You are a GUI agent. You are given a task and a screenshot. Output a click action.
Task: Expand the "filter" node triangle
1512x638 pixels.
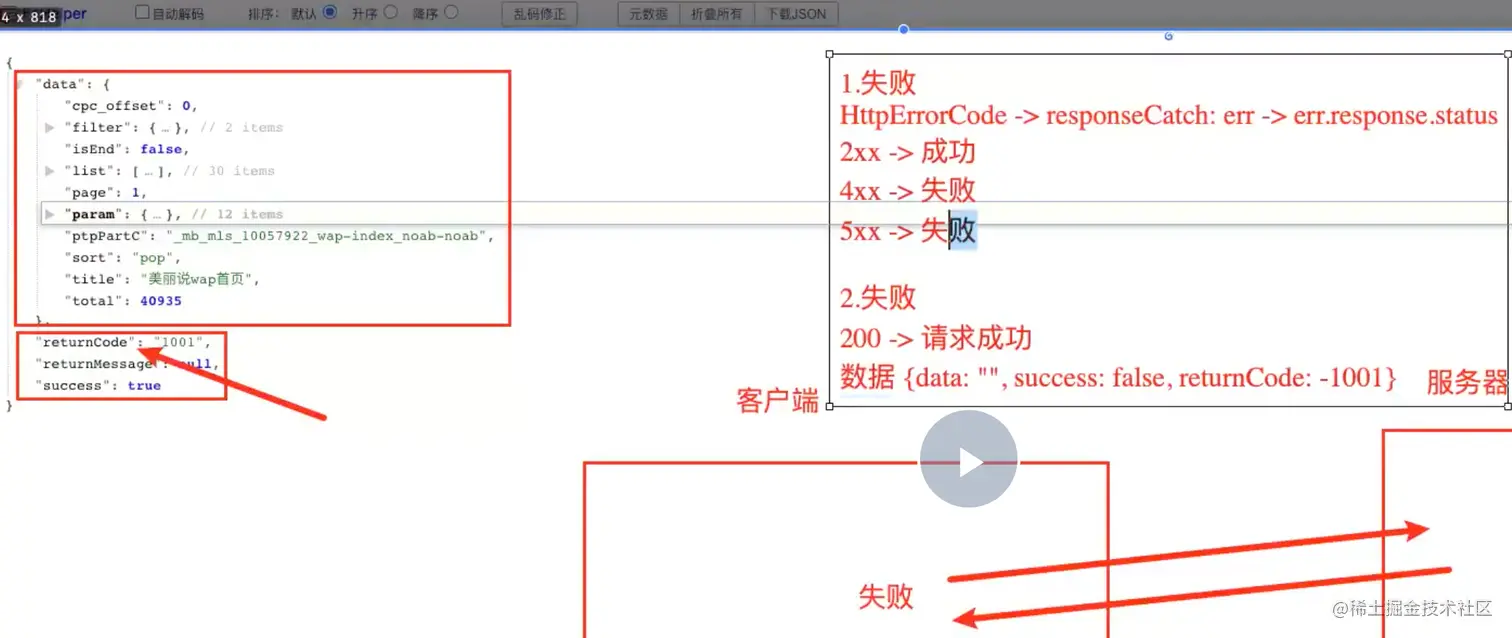pyautogui.click(x=50, y=127)
